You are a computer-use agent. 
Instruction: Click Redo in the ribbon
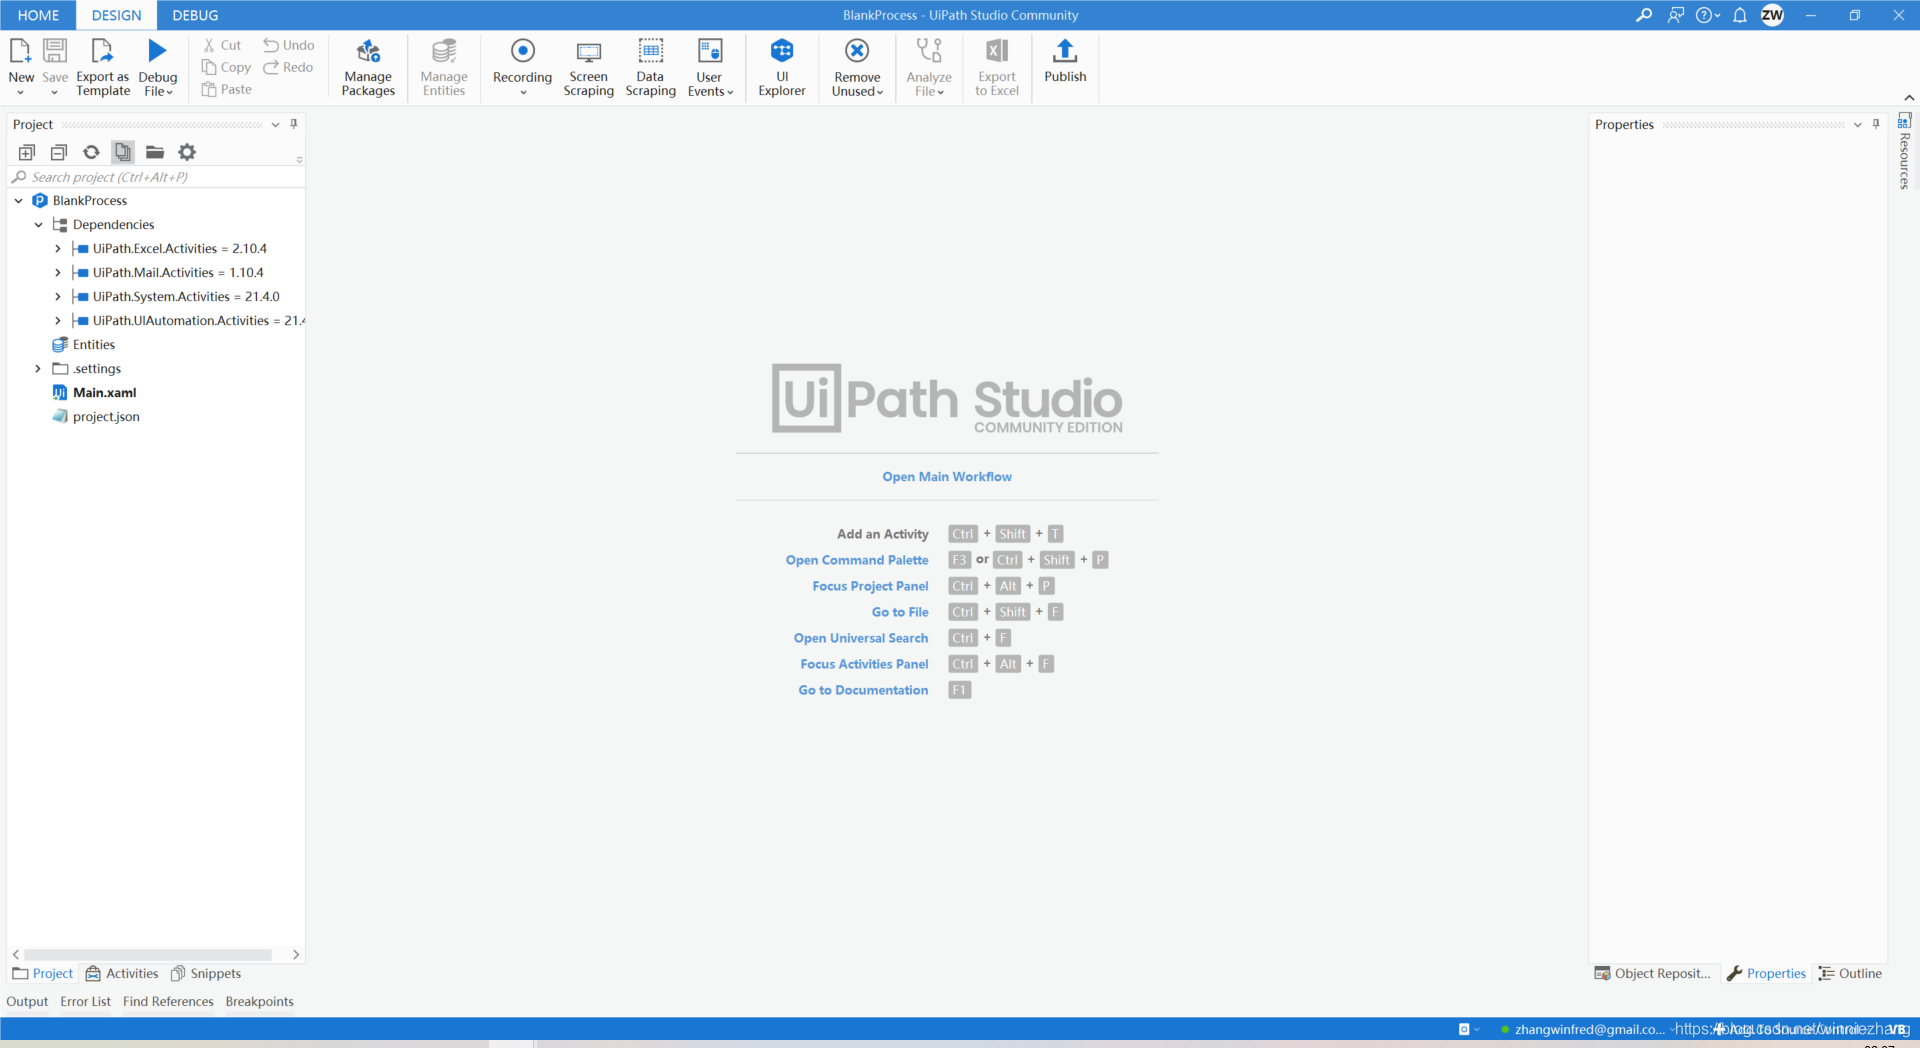tap(289, 67)
